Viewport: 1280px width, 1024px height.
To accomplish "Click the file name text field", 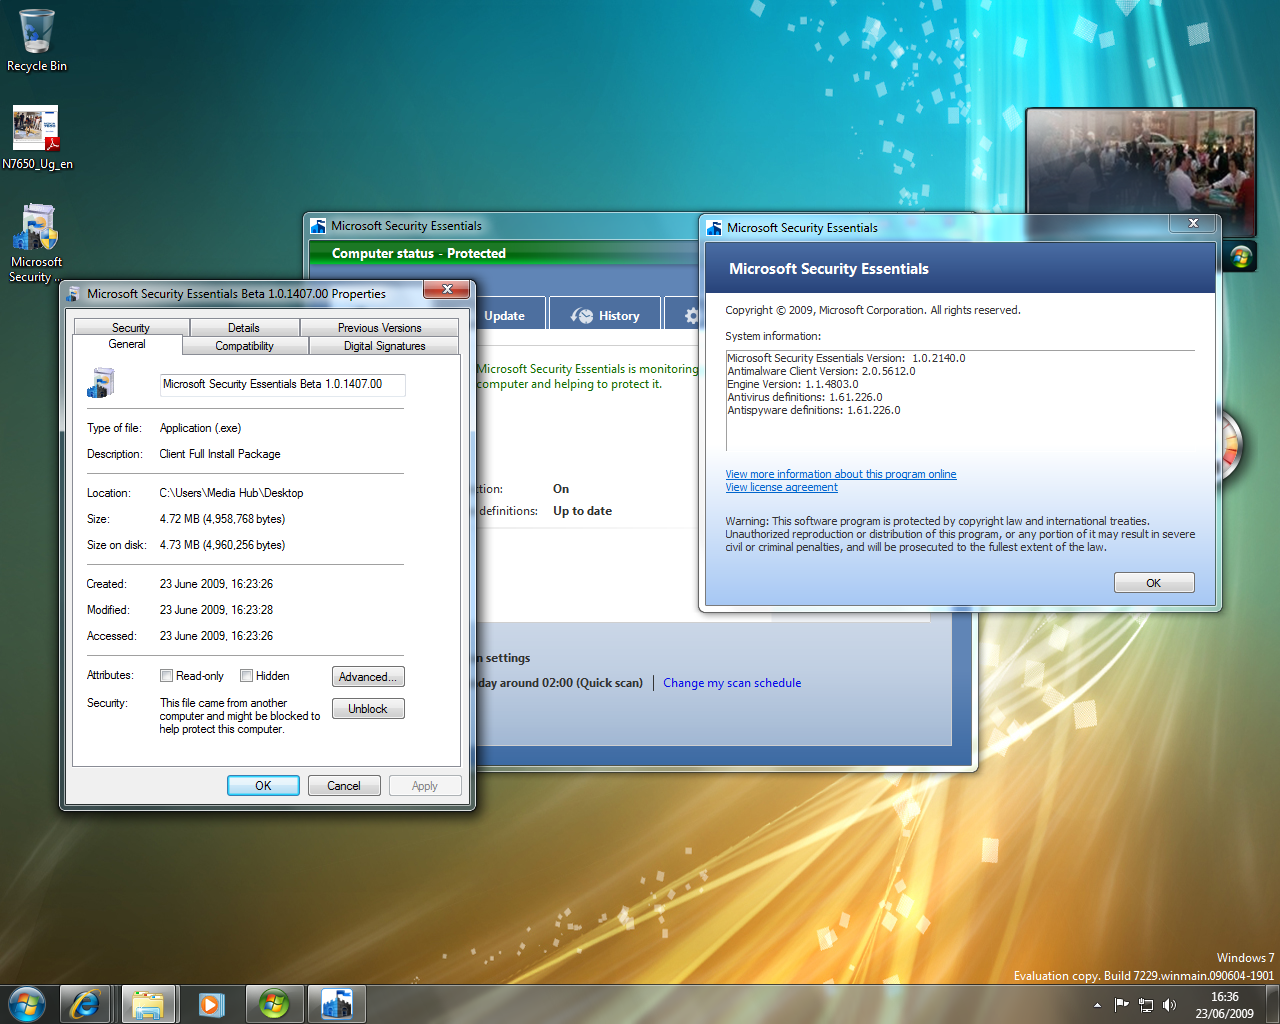I will [282, 384].
